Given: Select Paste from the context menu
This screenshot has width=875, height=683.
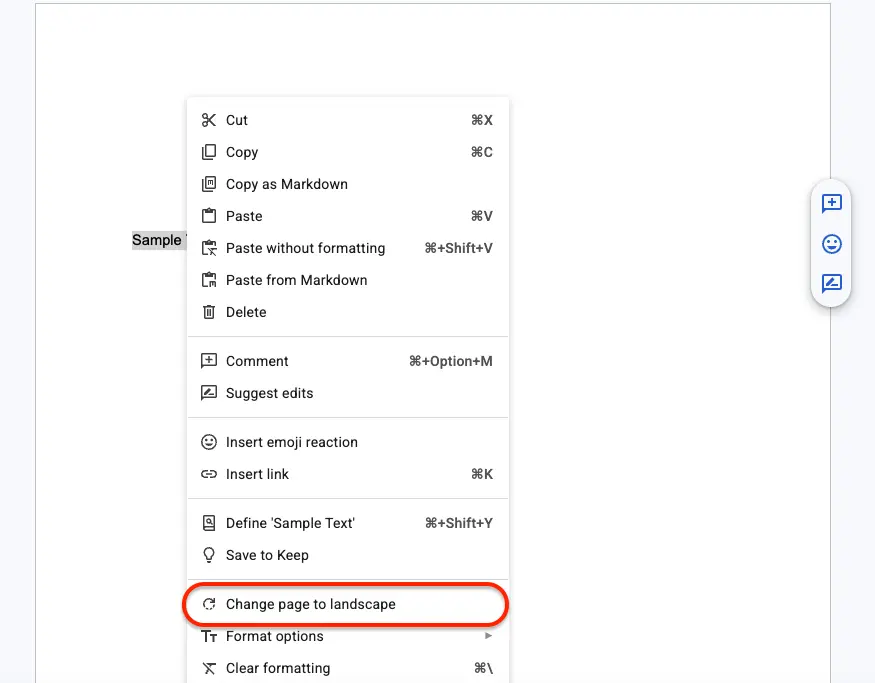Looking at the screenshot, I should coord(246,216).
